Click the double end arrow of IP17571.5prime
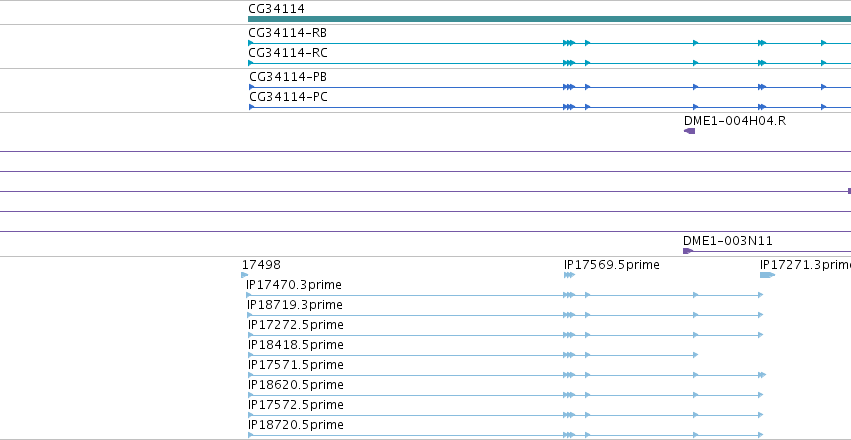The height and width of the screenshot is (440, 851). [x=762, y=375]
